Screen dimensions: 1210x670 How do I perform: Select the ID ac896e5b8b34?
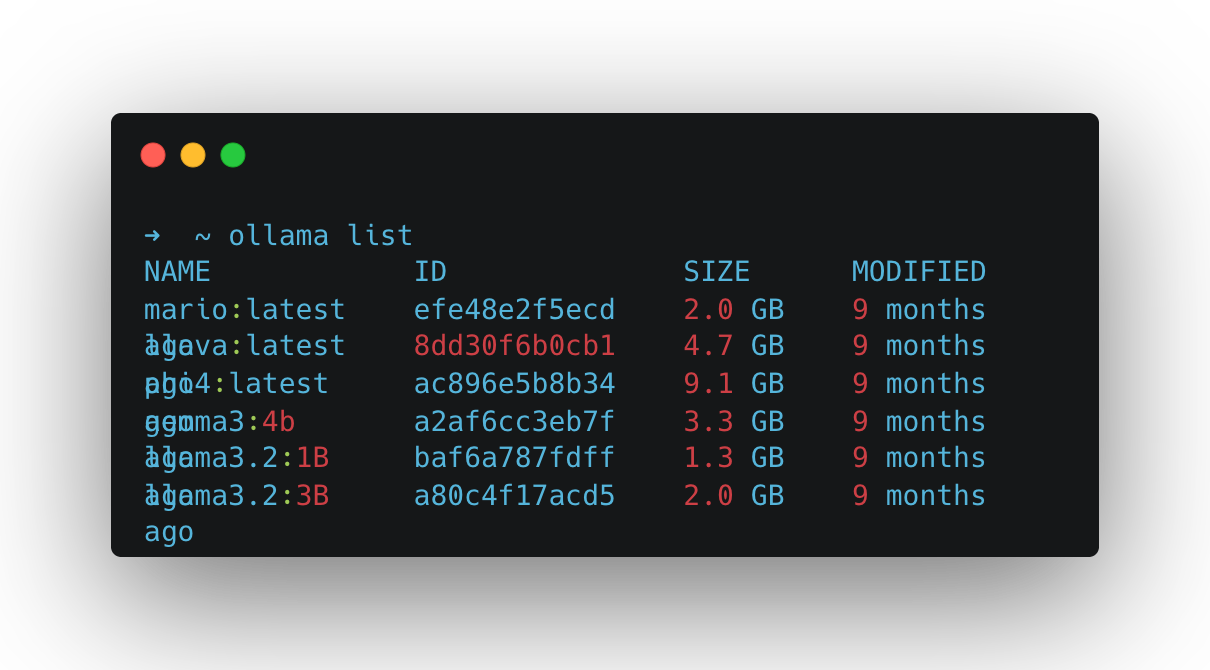coord(514,384)
